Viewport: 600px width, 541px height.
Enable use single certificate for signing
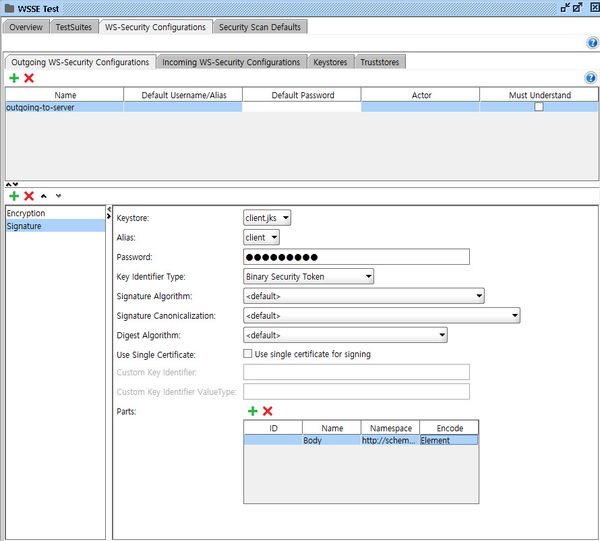(248, 354)
